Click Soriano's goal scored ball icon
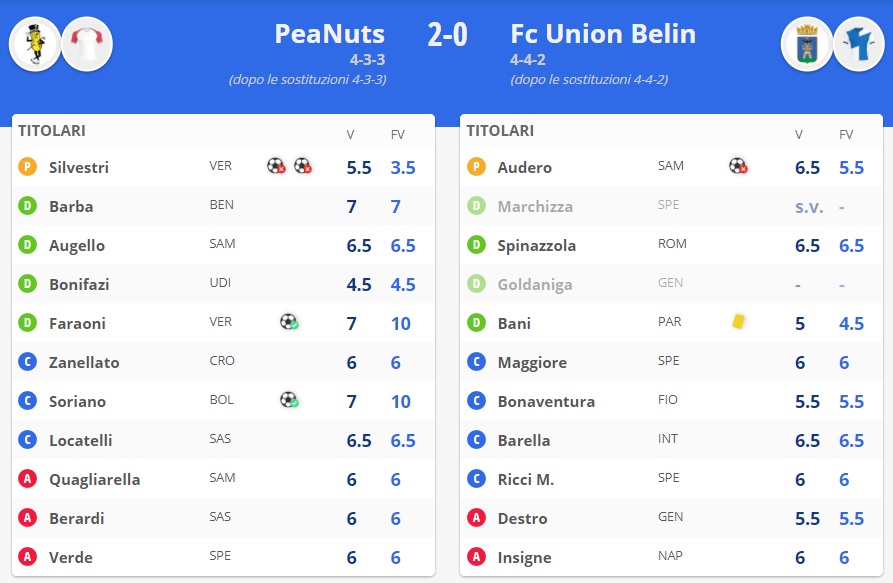 [x=289, y=400]
